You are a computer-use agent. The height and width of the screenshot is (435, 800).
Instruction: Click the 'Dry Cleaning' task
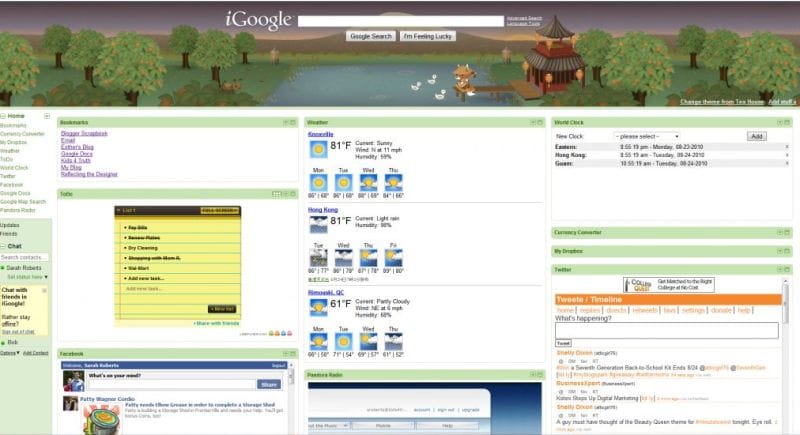[142, 248]
